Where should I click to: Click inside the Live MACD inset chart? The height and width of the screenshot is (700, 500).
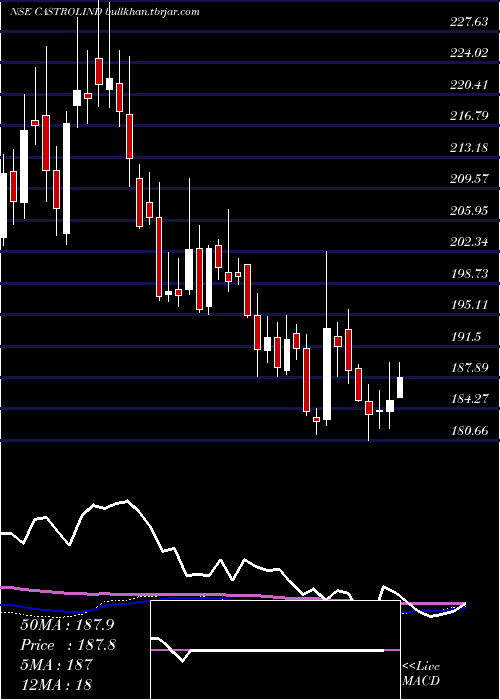(x=275, y=650)
